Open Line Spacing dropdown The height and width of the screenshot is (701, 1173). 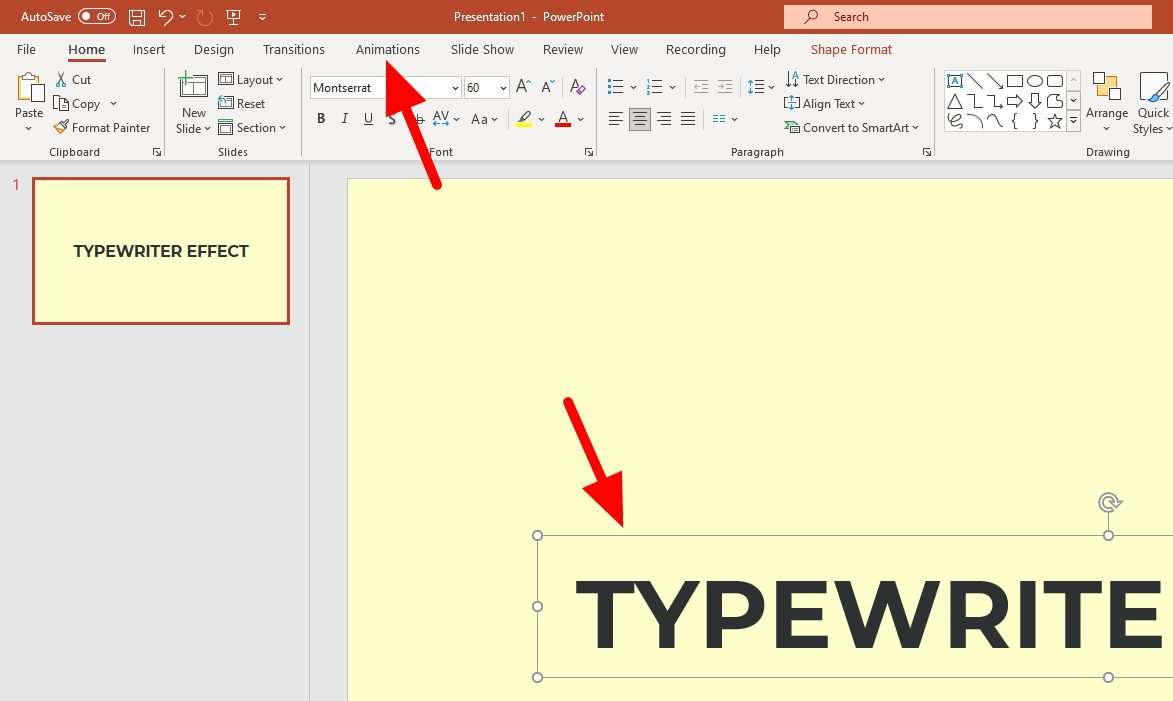click(x=761, y=87)
